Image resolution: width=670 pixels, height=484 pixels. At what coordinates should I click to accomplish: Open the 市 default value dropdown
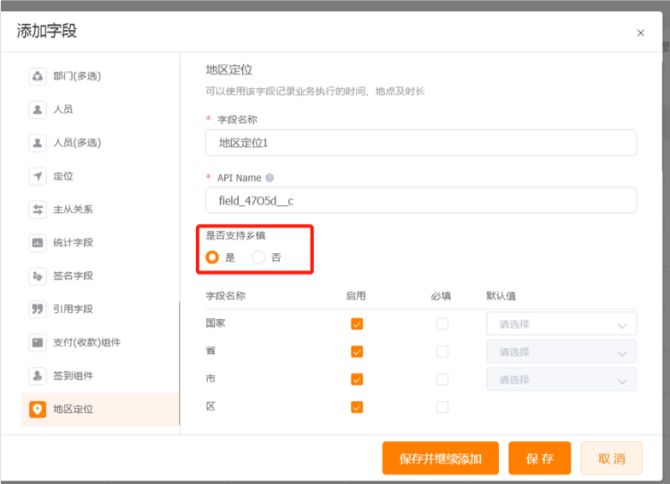(x=561, y=379)
